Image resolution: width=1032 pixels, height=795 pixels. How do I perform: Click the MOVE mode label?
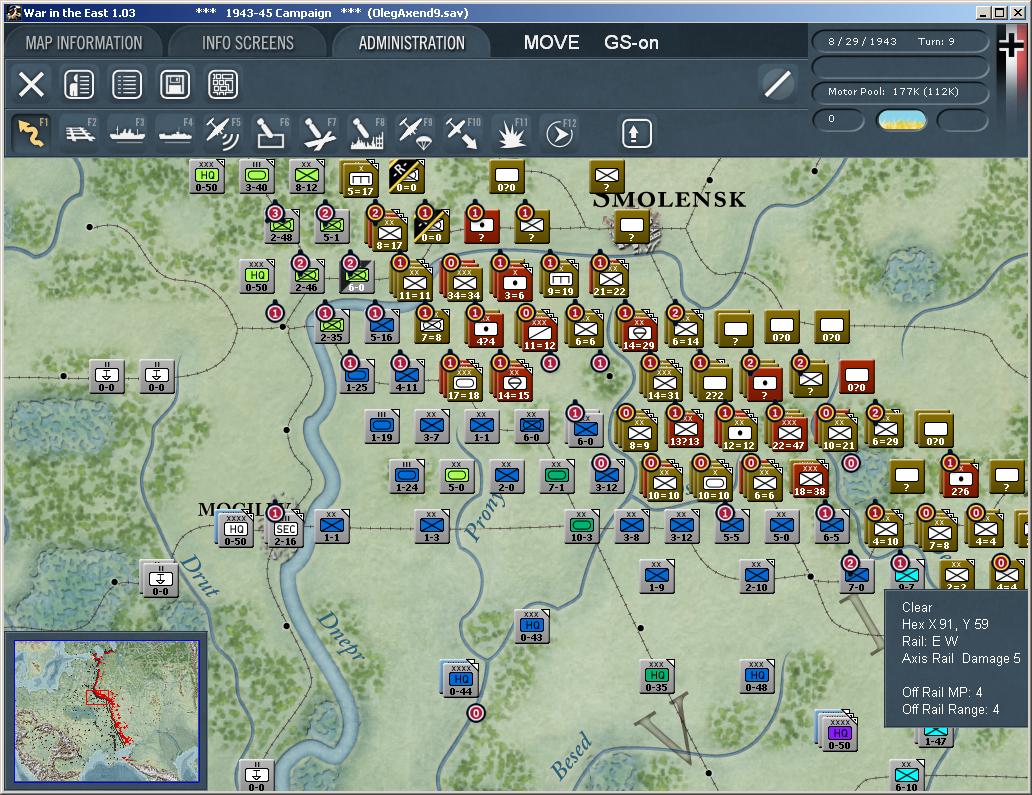pos(552,43)
